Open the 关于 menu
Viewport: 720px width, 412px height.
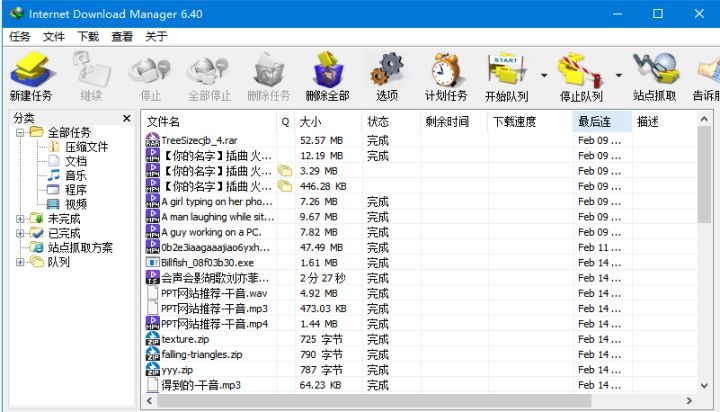click(156, 36)
